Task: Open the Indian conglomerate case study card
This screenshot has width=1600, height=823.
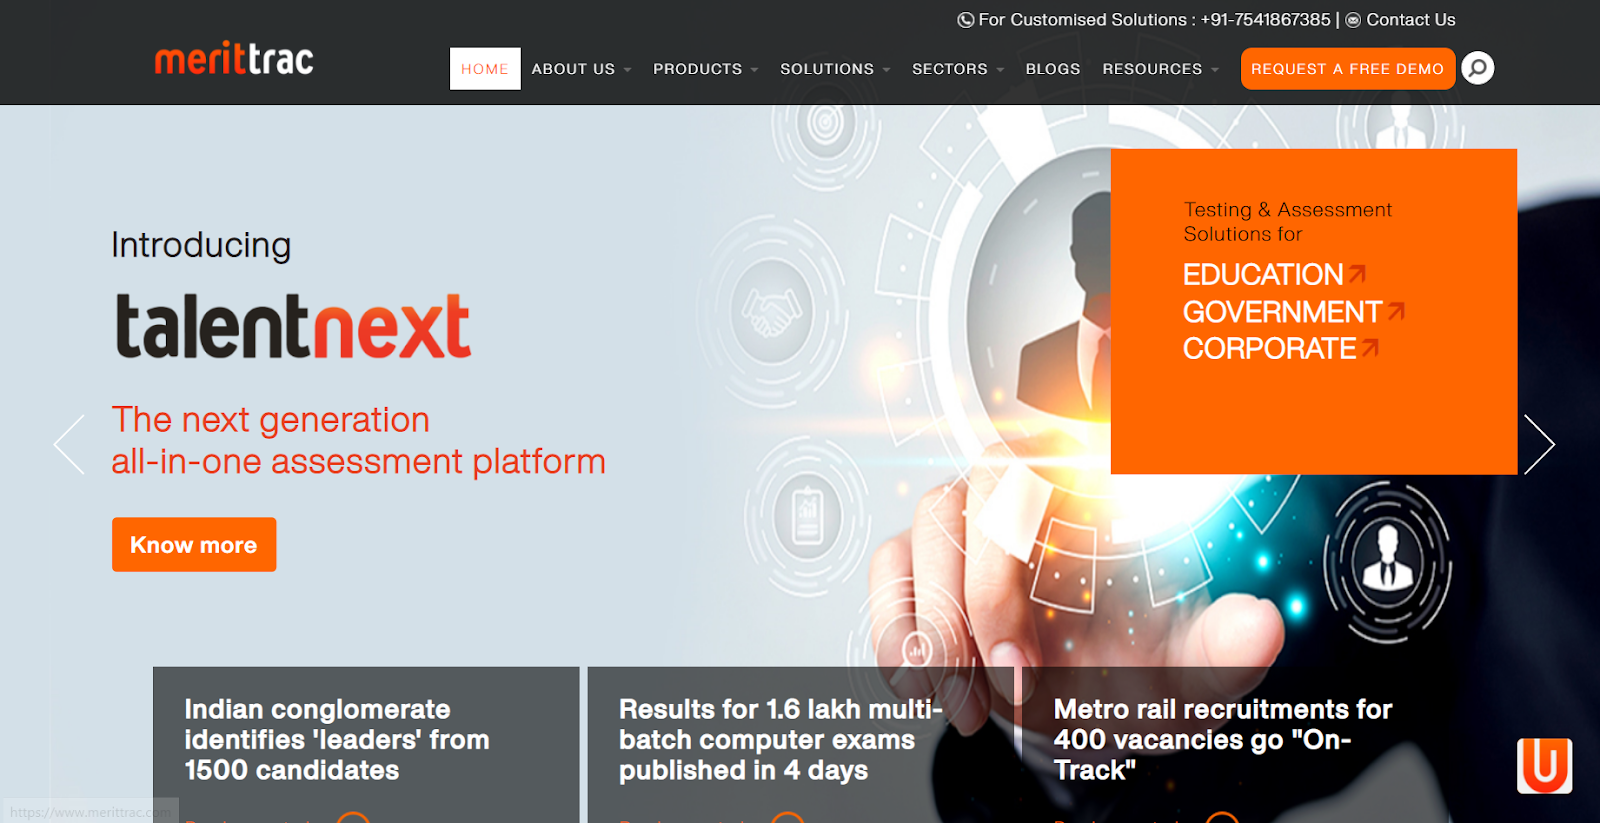Action: coord(337,740)
